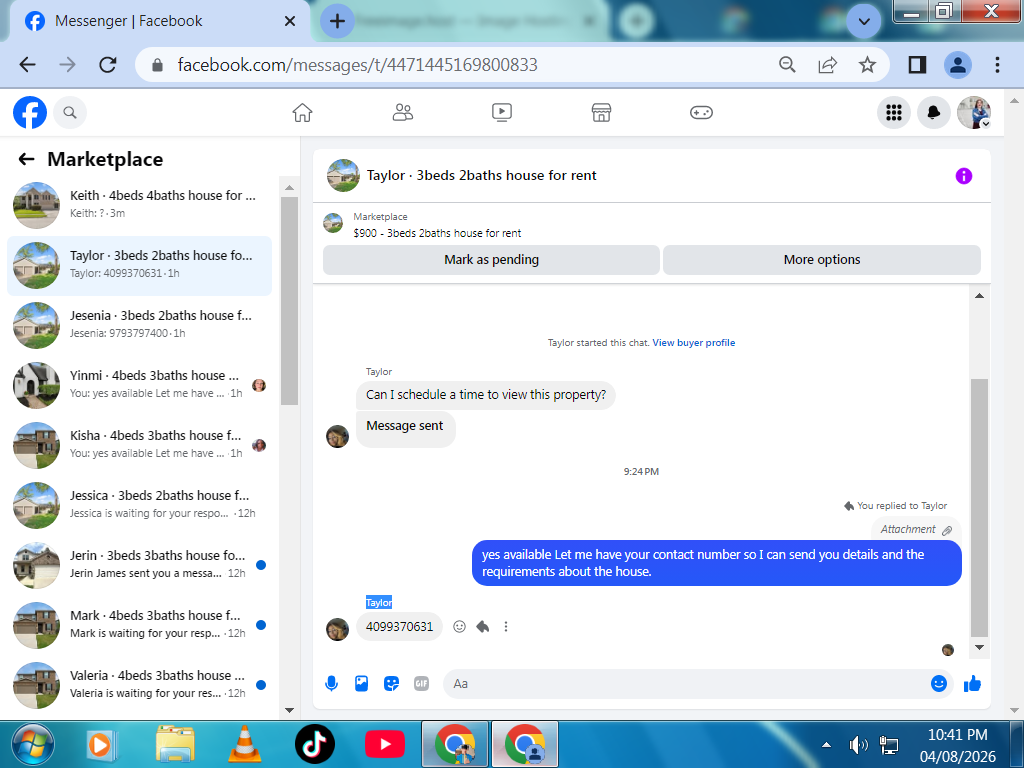Image resolution: width=1024 pixels, height=768 pixels.
Task: Open VLC media player from taskbar
Action: 244,744
